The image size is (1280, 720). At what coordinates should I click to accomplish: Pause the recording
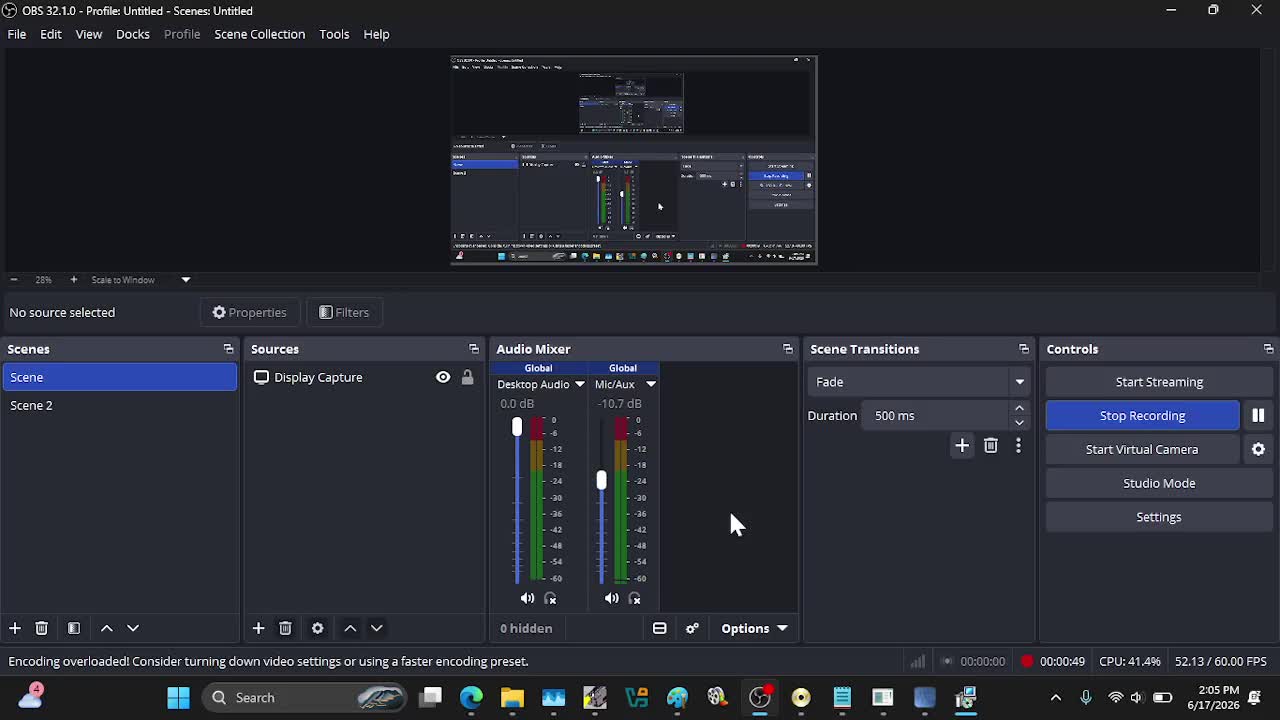click(x=1258, y=415)
